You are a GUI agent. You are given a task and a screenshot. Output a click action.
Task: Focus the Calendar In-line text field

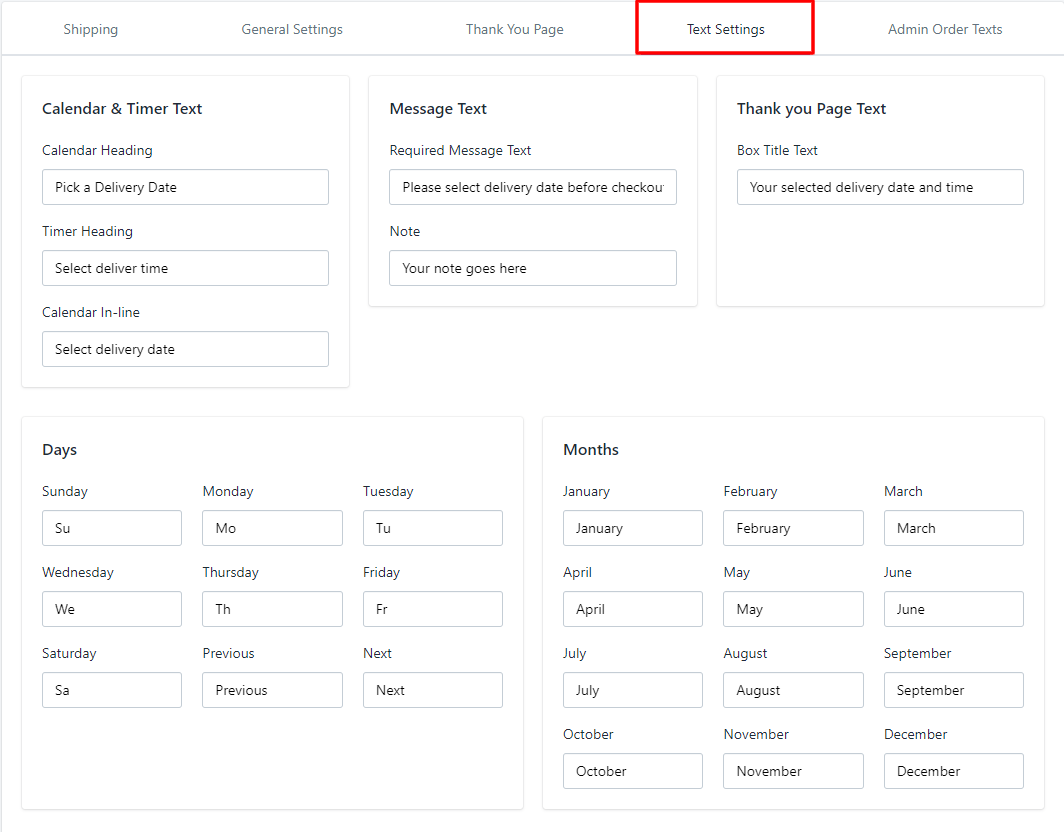[185, 349]
